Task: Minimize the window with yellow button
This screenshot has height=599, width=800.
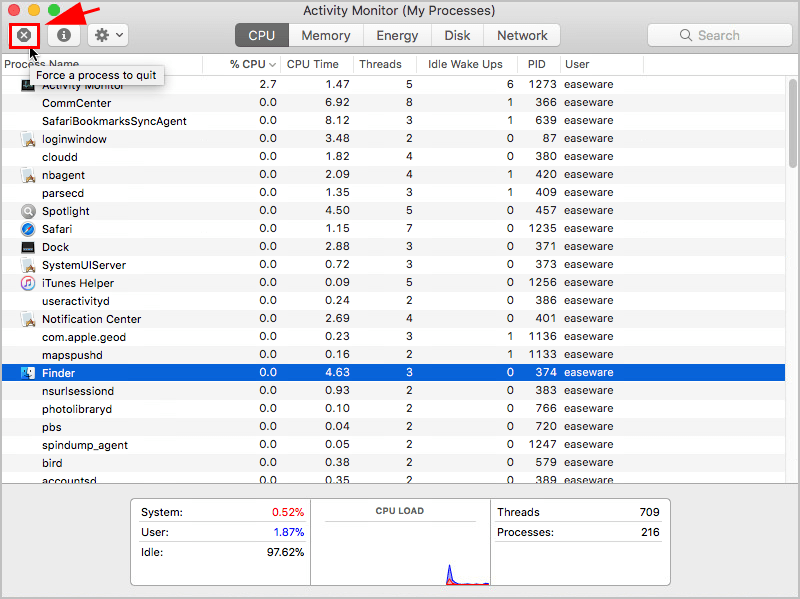Action: point(34,10)
